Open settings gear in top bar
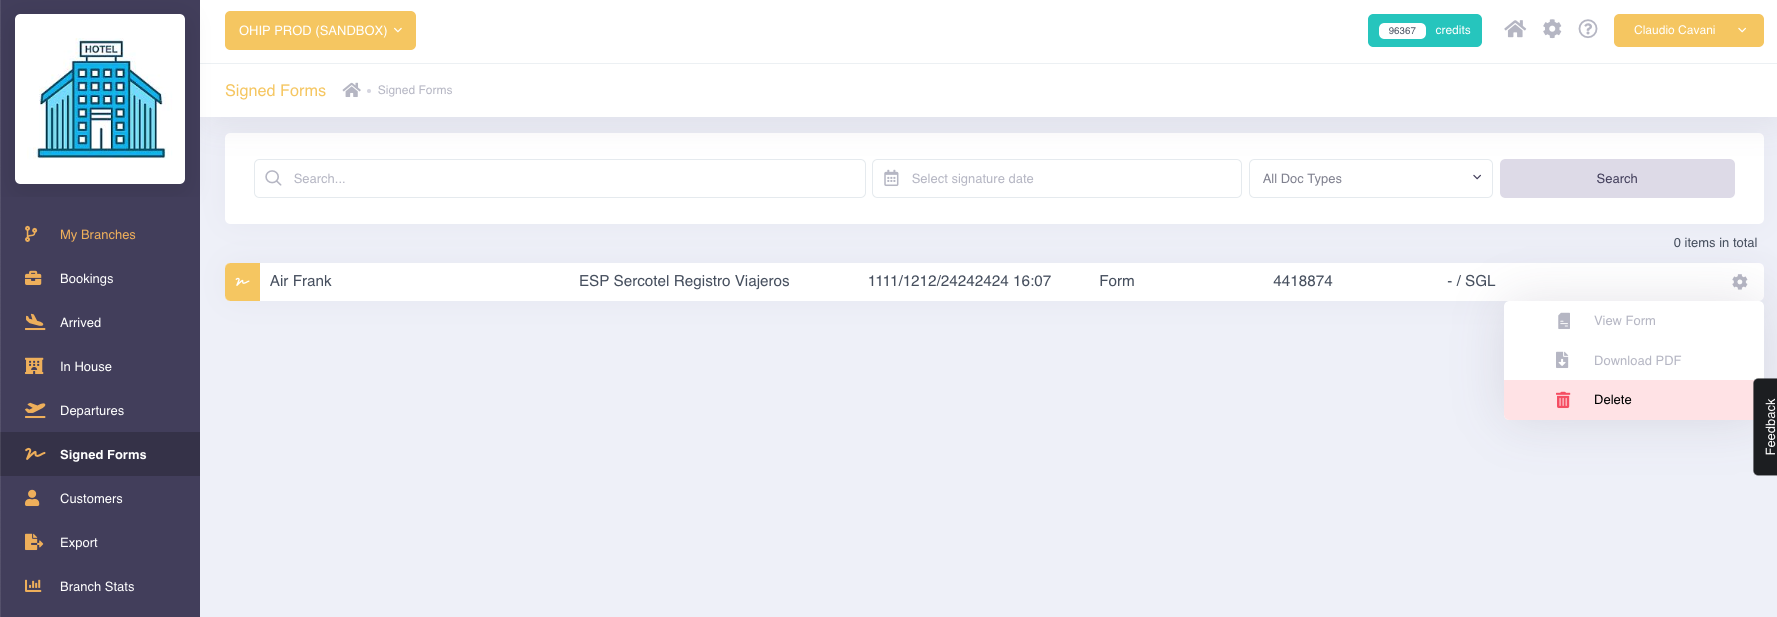 1552,29
